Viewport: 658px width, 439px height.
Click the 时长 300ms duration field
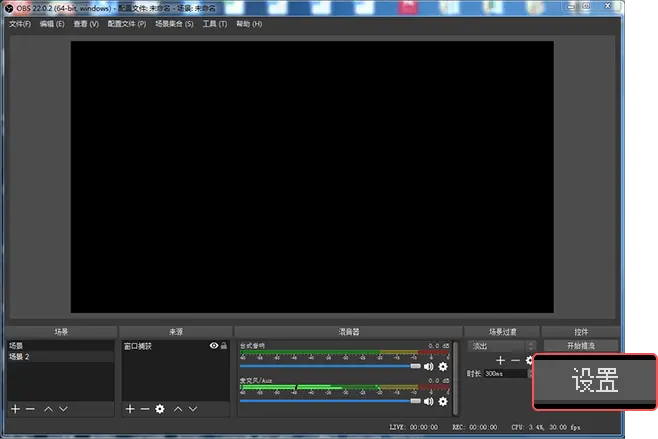[x=506, y=374]
